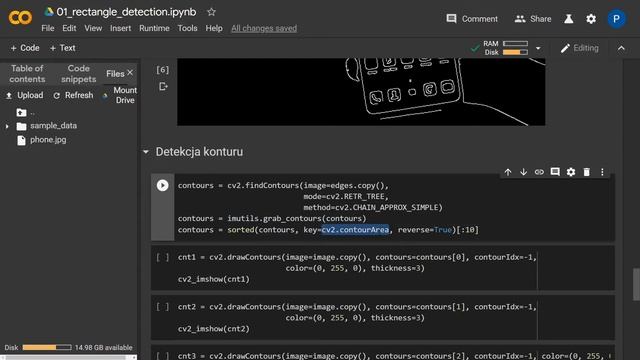Share the notebook via Share button
640x360 pixels.
533,19
